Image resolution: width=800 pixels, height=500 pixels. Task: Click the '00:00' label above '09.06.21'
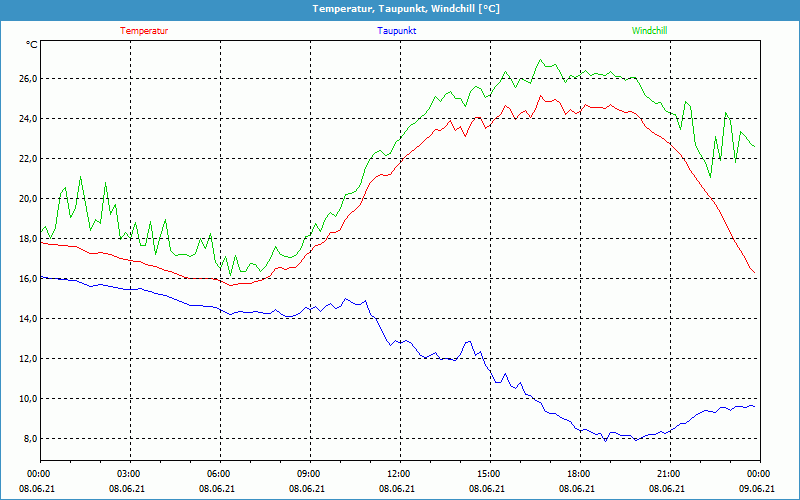[x=760, y=474]
